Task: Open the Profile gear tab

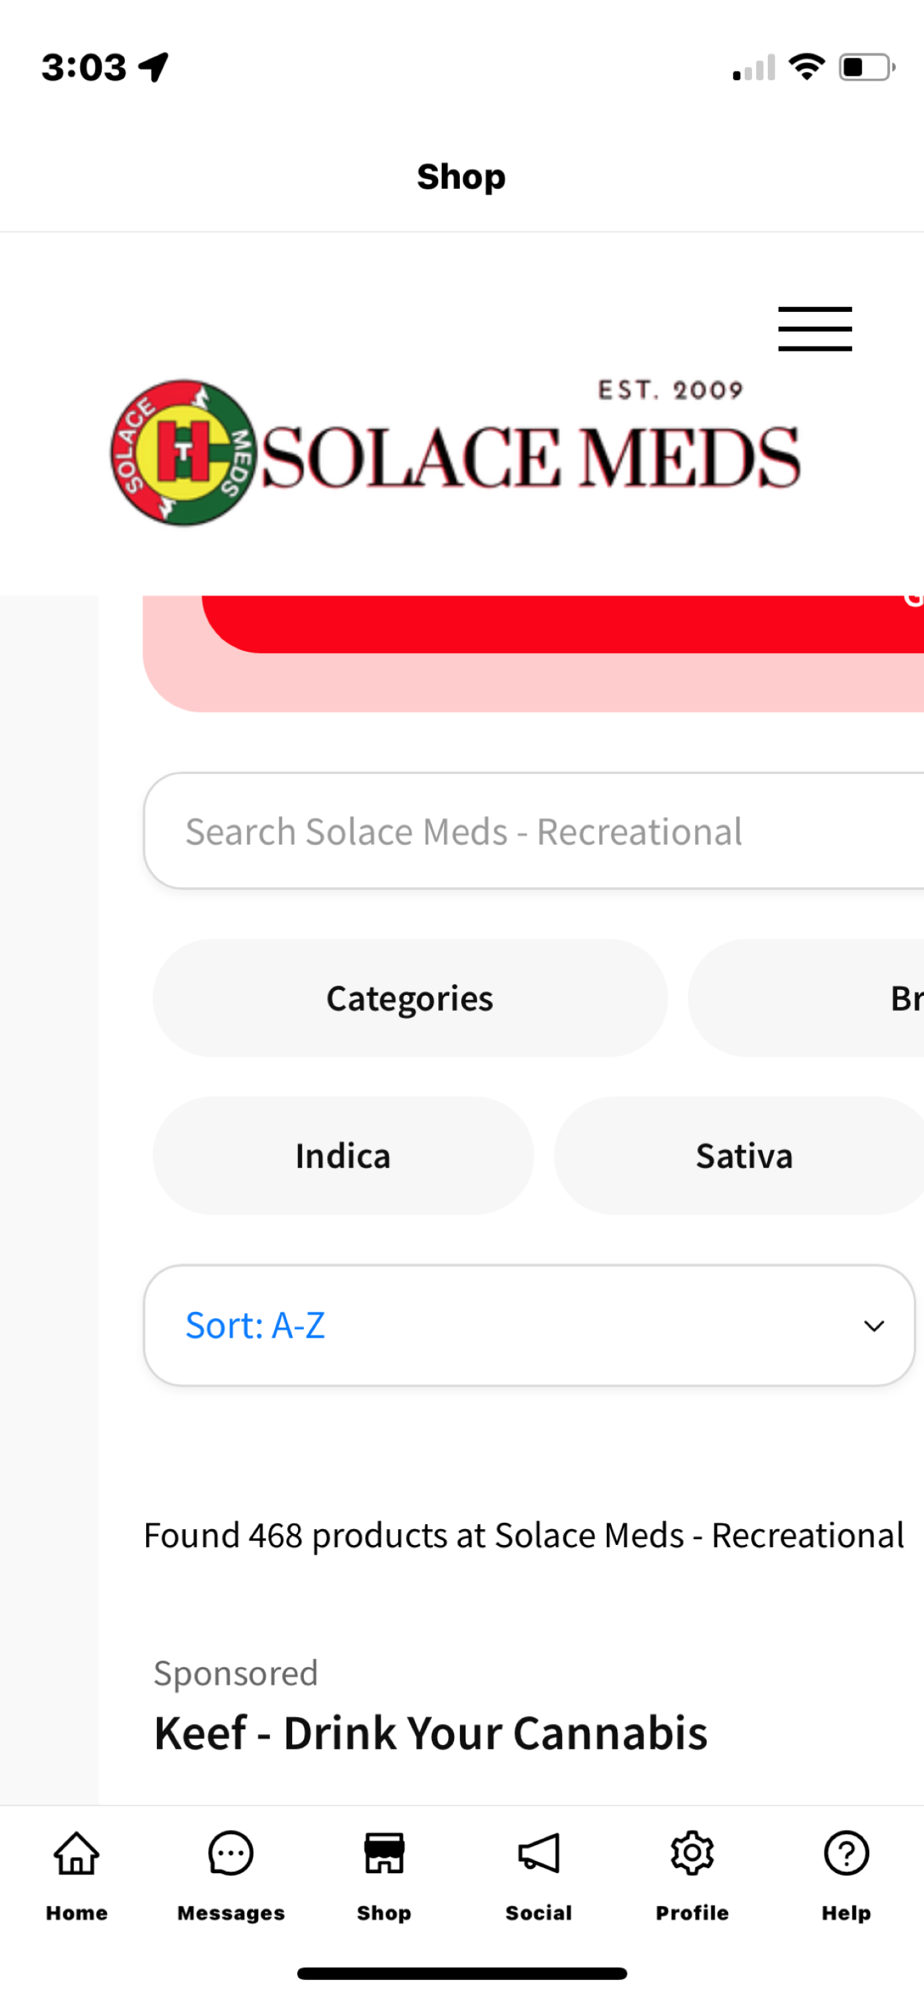Action: pyautogui.click(x=692, y=1875)
